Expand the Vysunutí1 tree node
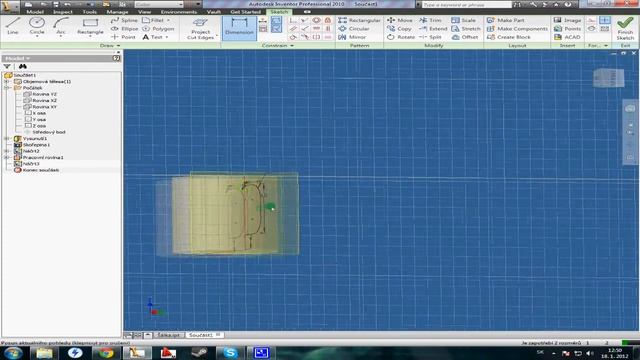Image resolution: width=640 pixels, height=360 pixels. pyautogui.click(x=7, y=138)
